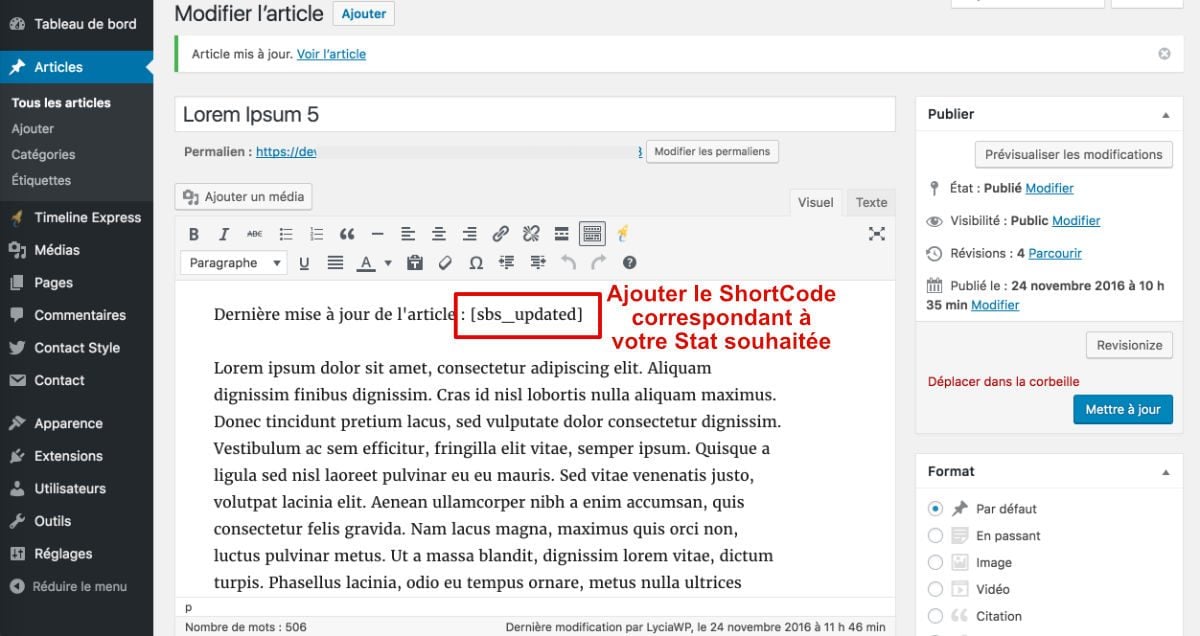Toggle bold formatting in the editor
Screen dimensions: 1200x636
click(x=194, y=233)
